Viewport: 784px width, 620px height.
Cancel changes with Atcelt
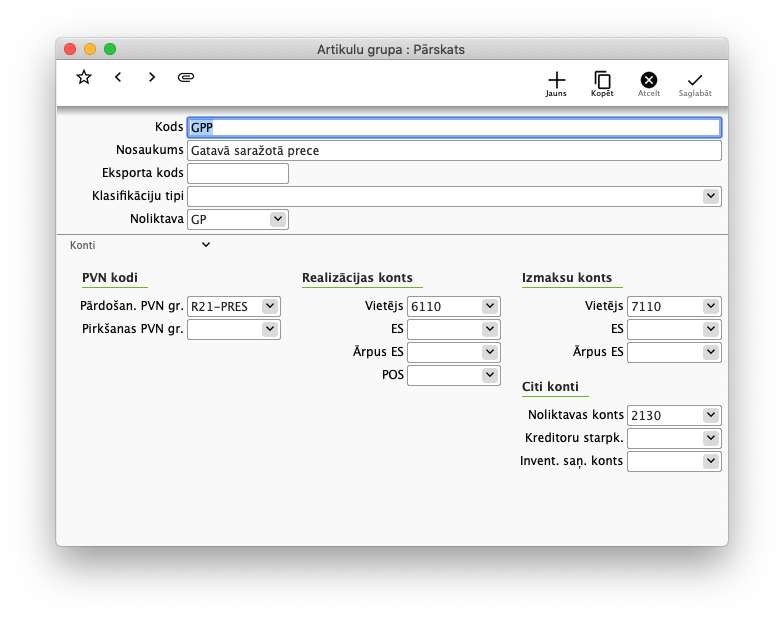(x=648, y=84)
